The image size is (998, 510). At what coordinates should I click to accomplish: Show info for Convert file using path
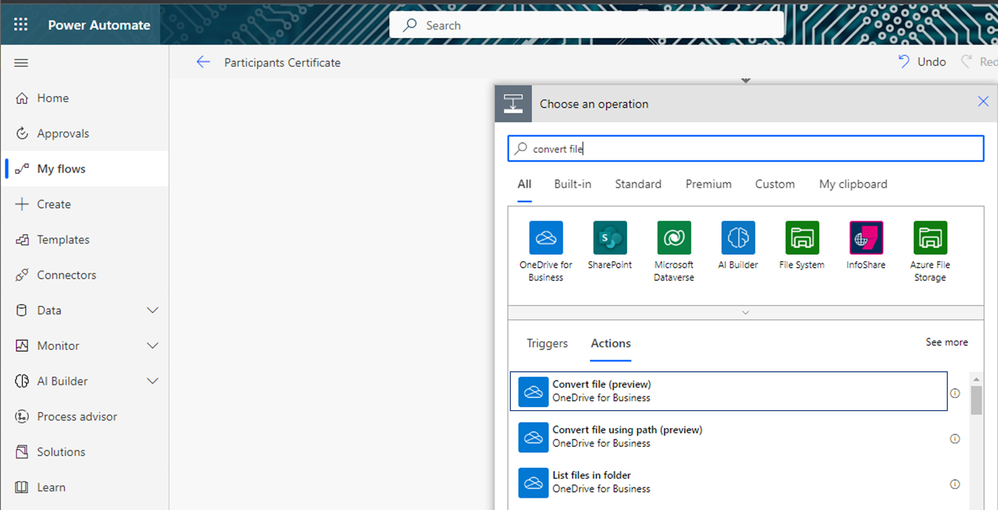tap(955, 439)
